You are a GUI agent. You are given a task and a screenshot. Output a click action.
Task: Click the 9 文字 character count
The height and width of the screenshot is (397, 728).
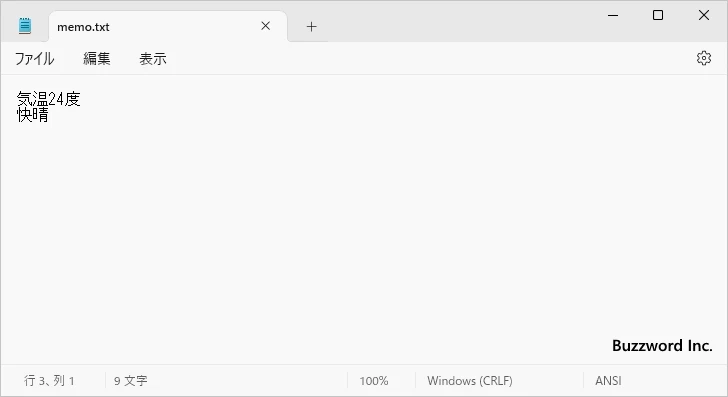pos(130,381)
